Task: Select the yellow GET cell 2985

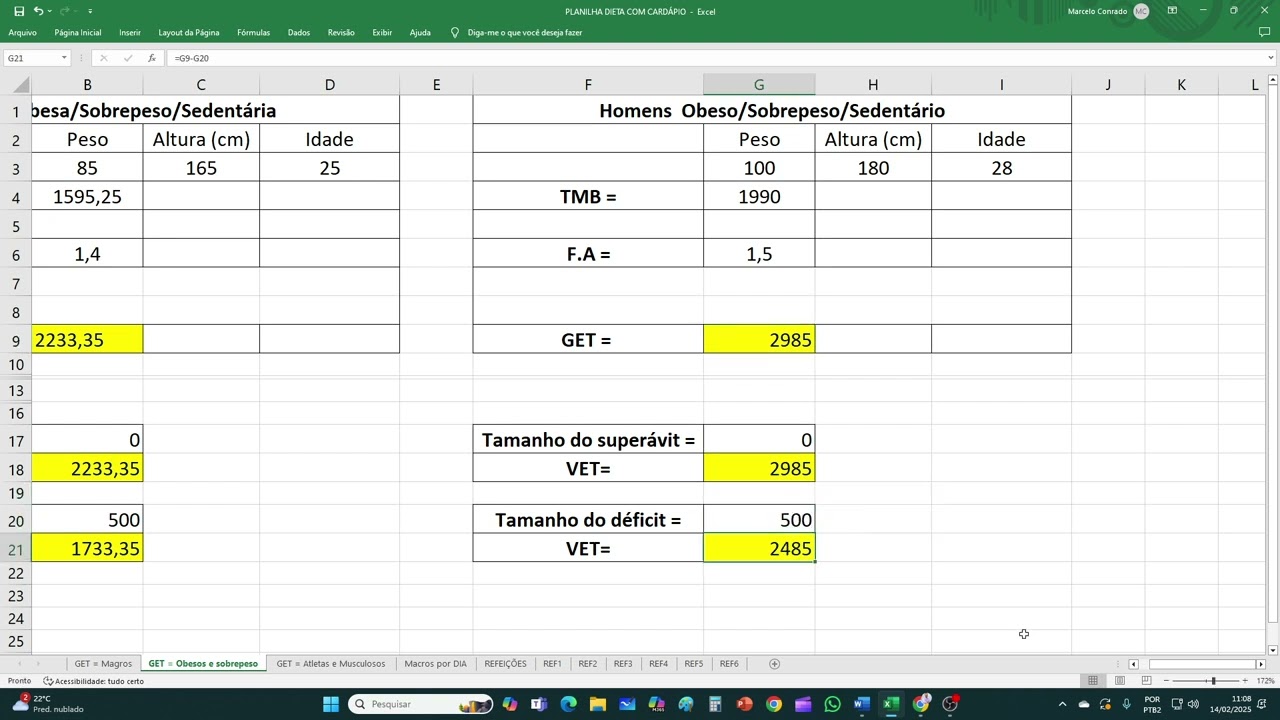Action: point(759,339)
